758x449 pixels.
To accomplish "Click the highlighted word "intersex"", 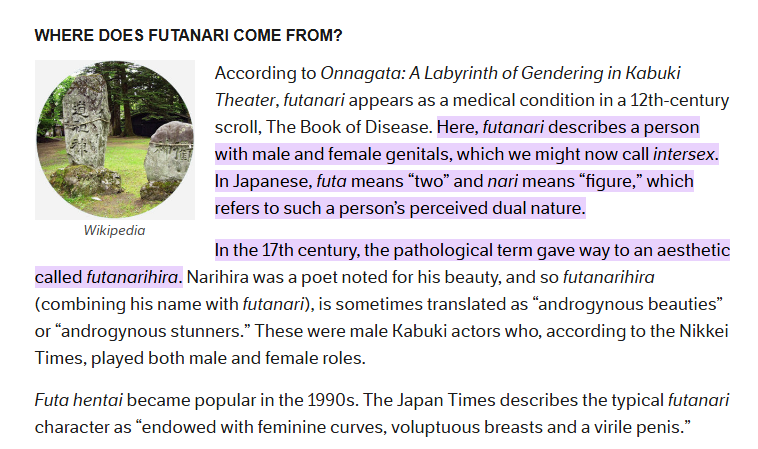I will coord(684,154).
